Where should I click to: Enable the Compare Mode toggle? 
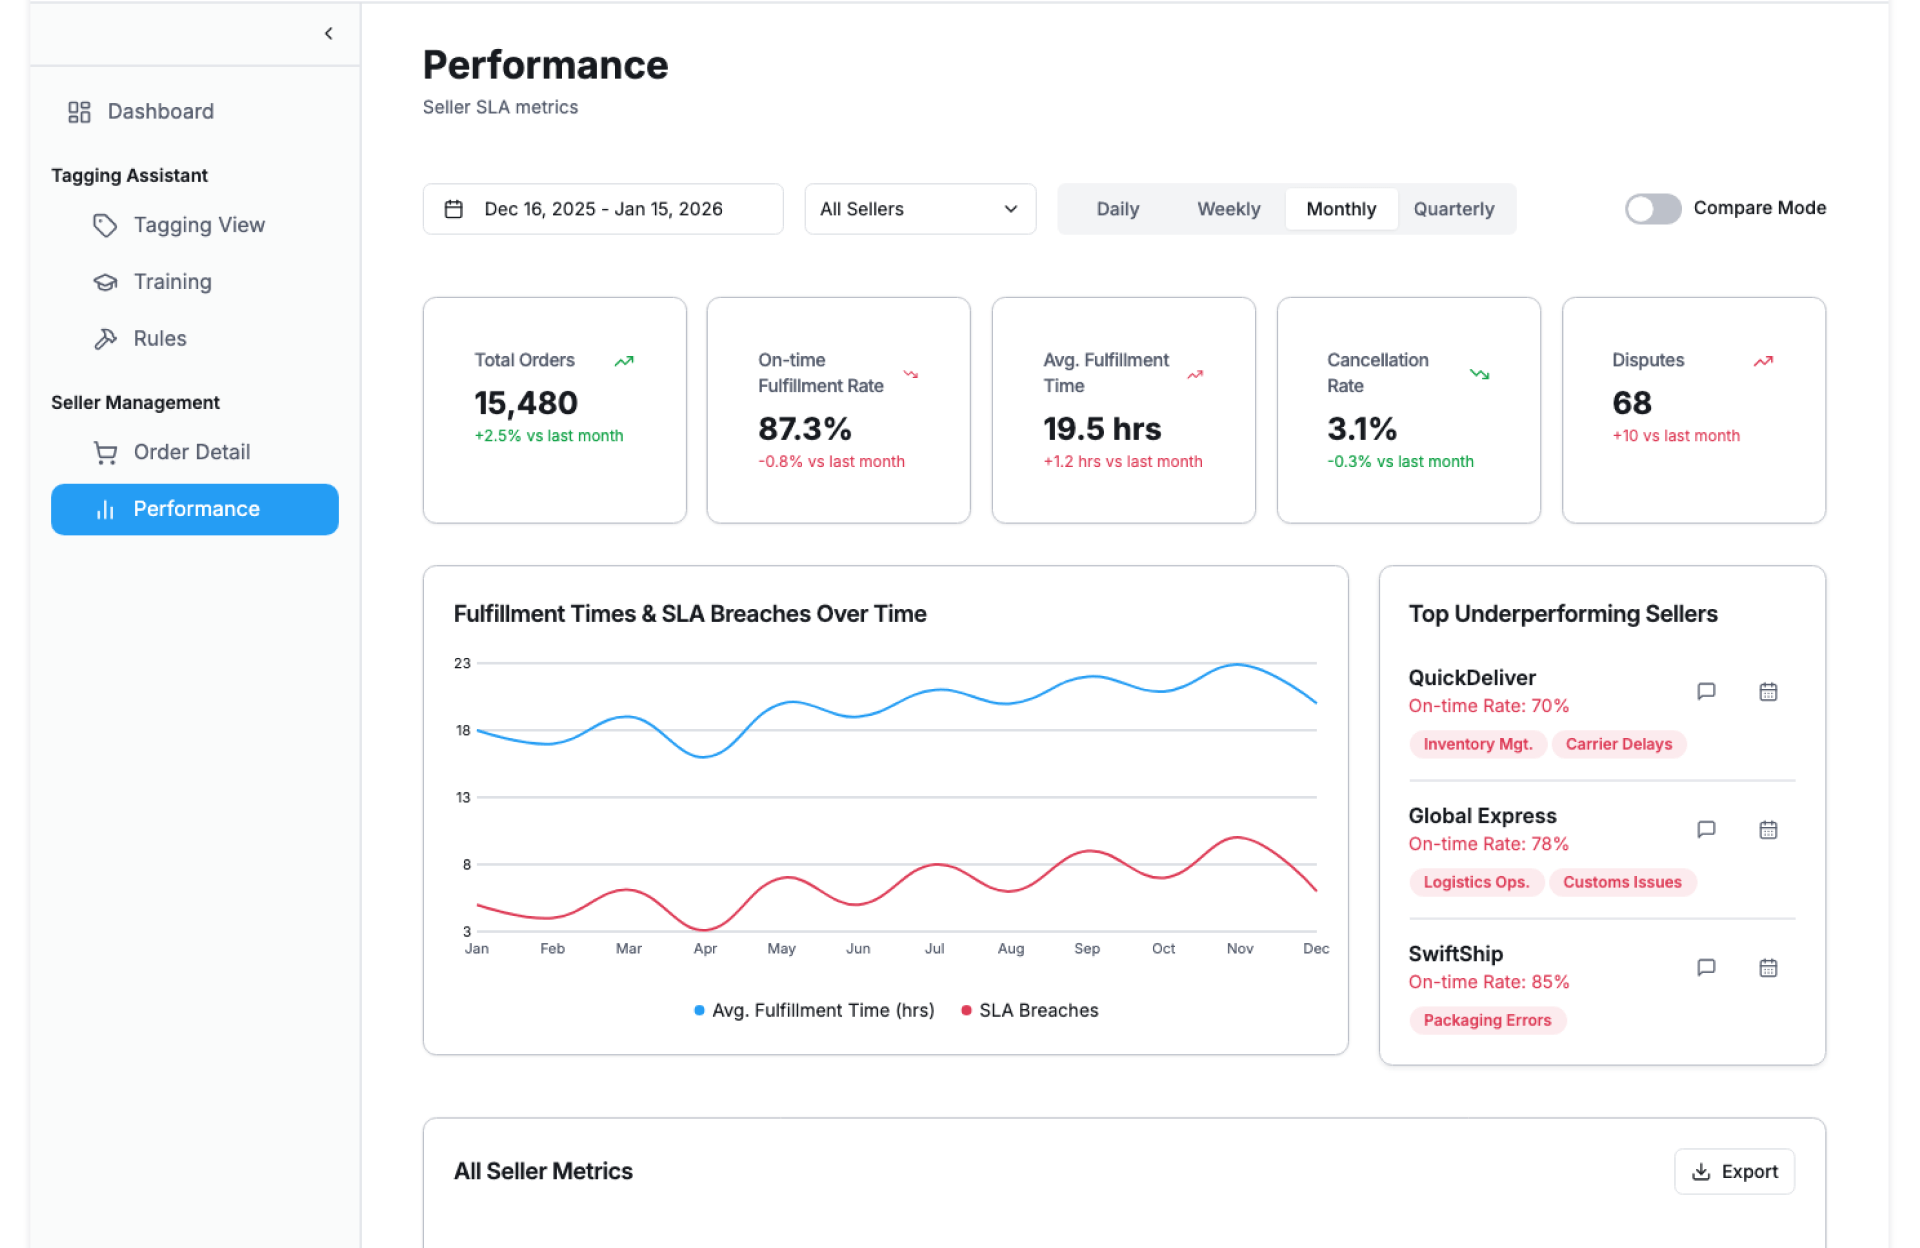1652,208
